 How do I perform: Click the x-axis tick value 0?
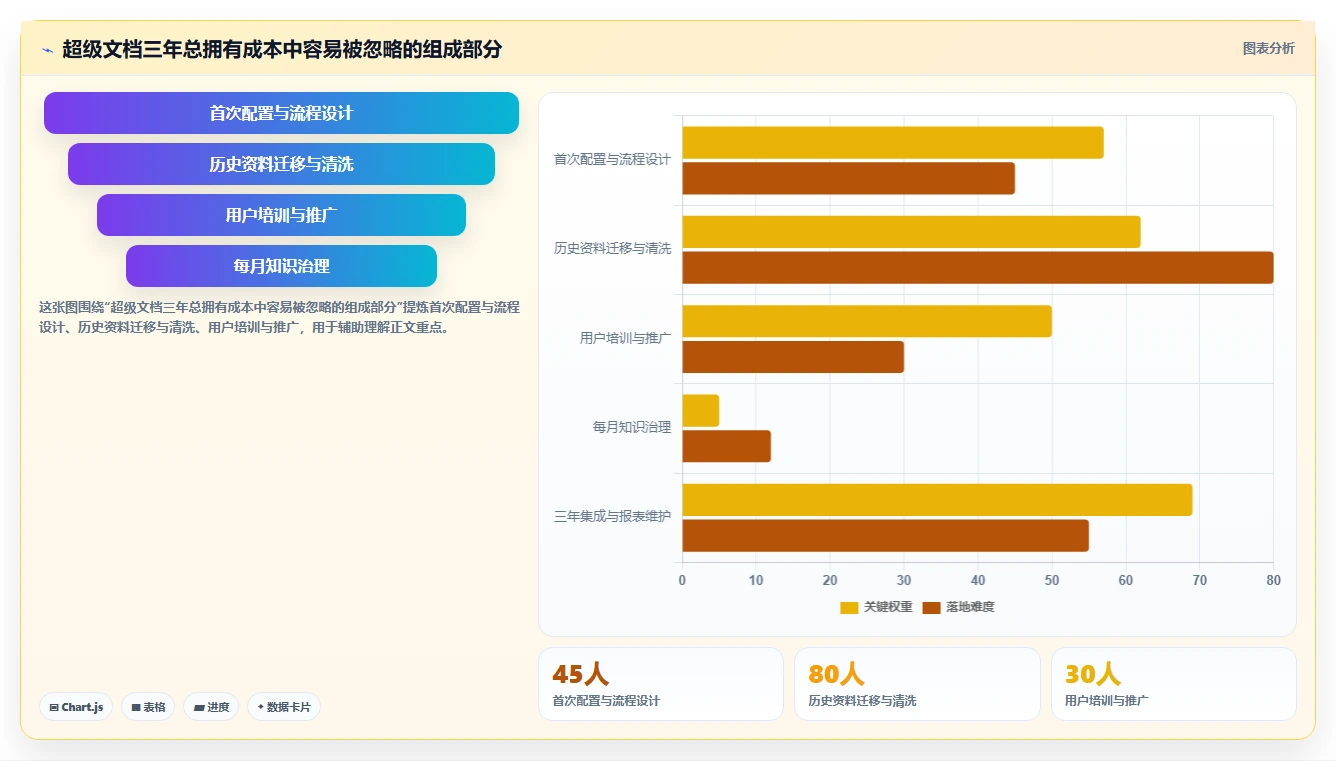(x=682, y=580)
